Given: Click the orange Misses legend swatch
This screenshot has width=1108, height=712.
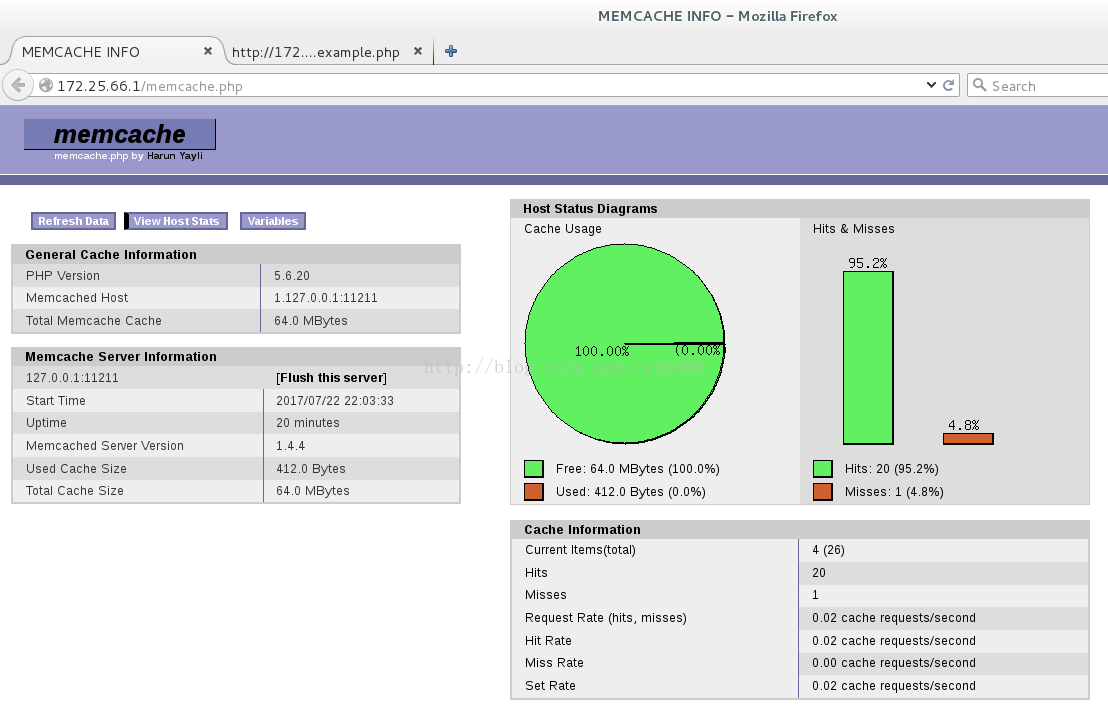Looking at the screenshot, I should click(x=823, y=492).
